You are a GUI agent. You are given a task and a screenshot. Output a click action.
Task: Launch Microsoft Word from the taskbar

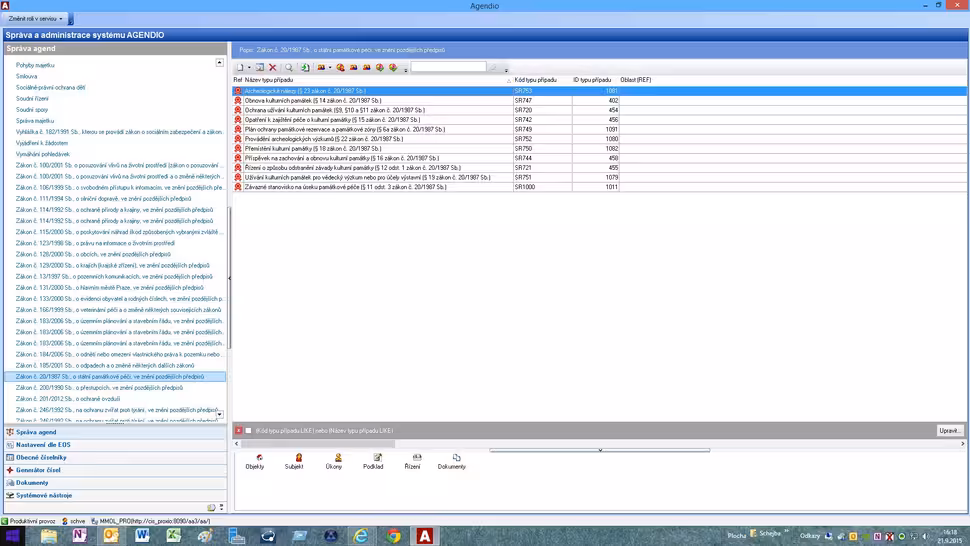click(142, 536)
